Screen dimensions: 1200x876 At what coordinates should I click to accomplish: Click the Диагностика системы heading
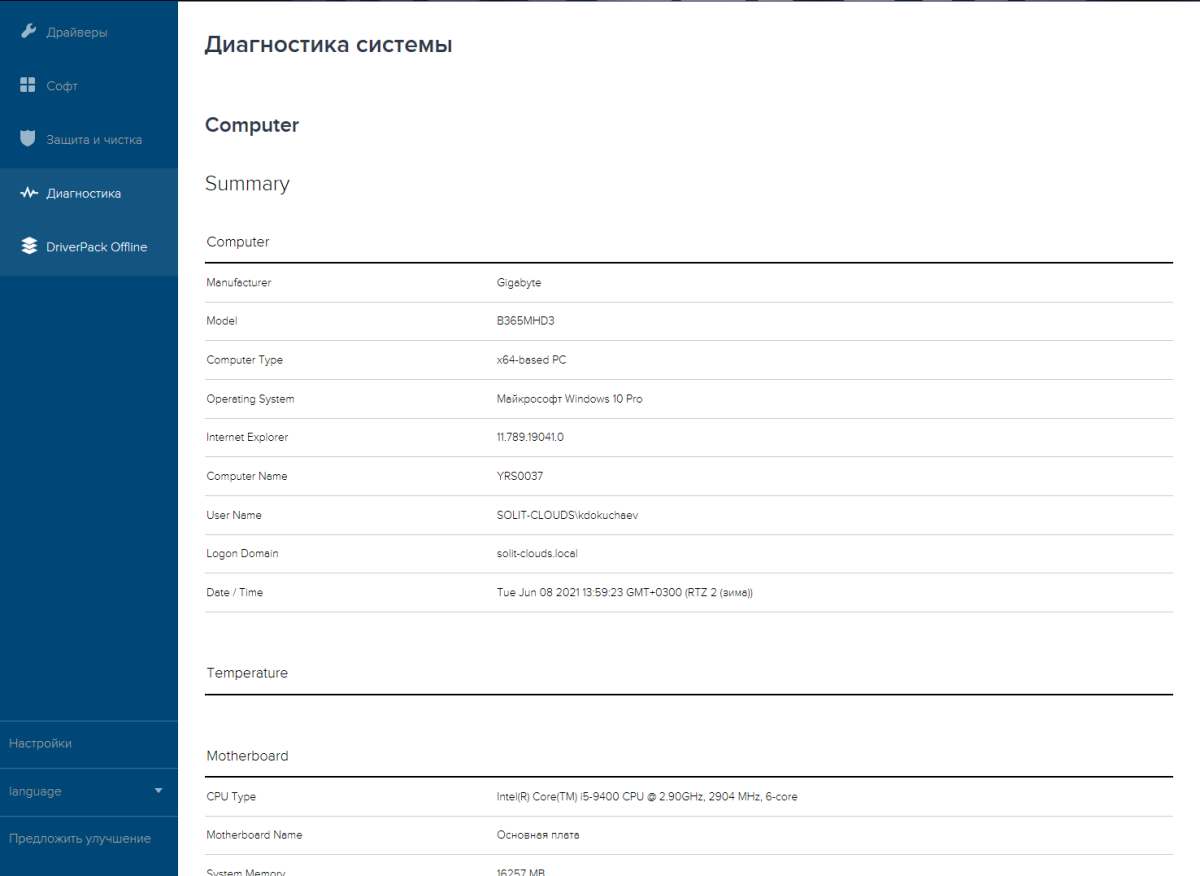tap(328, 45)
